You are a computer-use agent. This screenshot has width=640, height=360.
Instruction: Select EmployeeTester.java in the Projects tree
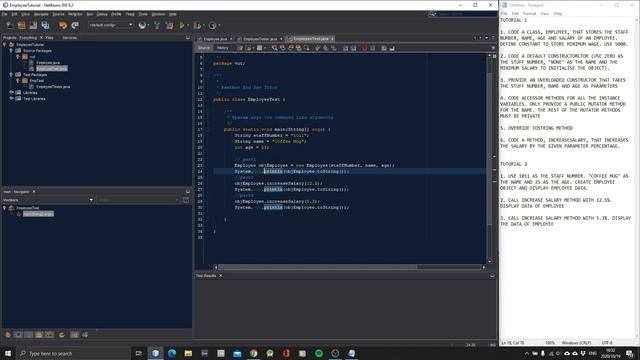tap(53, 87)
